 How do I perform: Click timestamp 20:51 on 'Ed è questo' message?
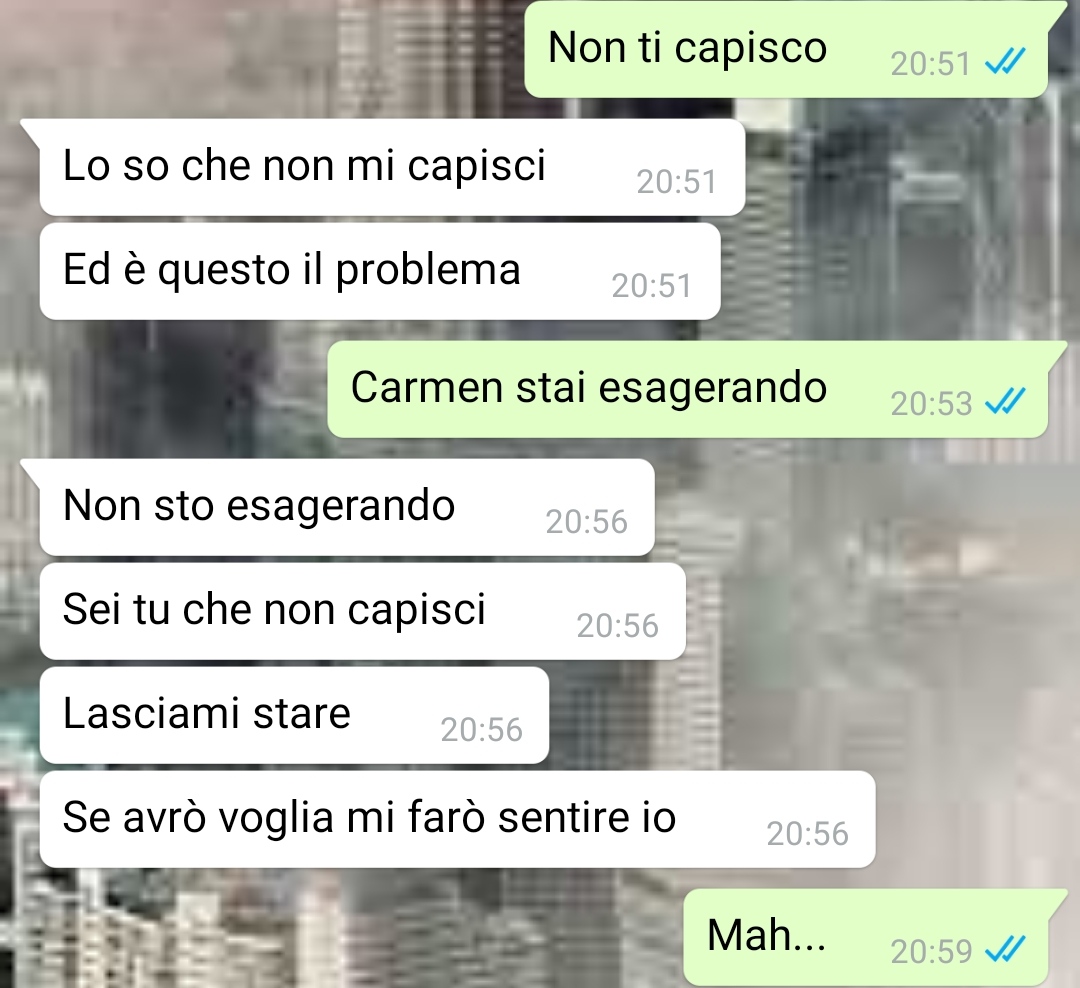[652, 286]
